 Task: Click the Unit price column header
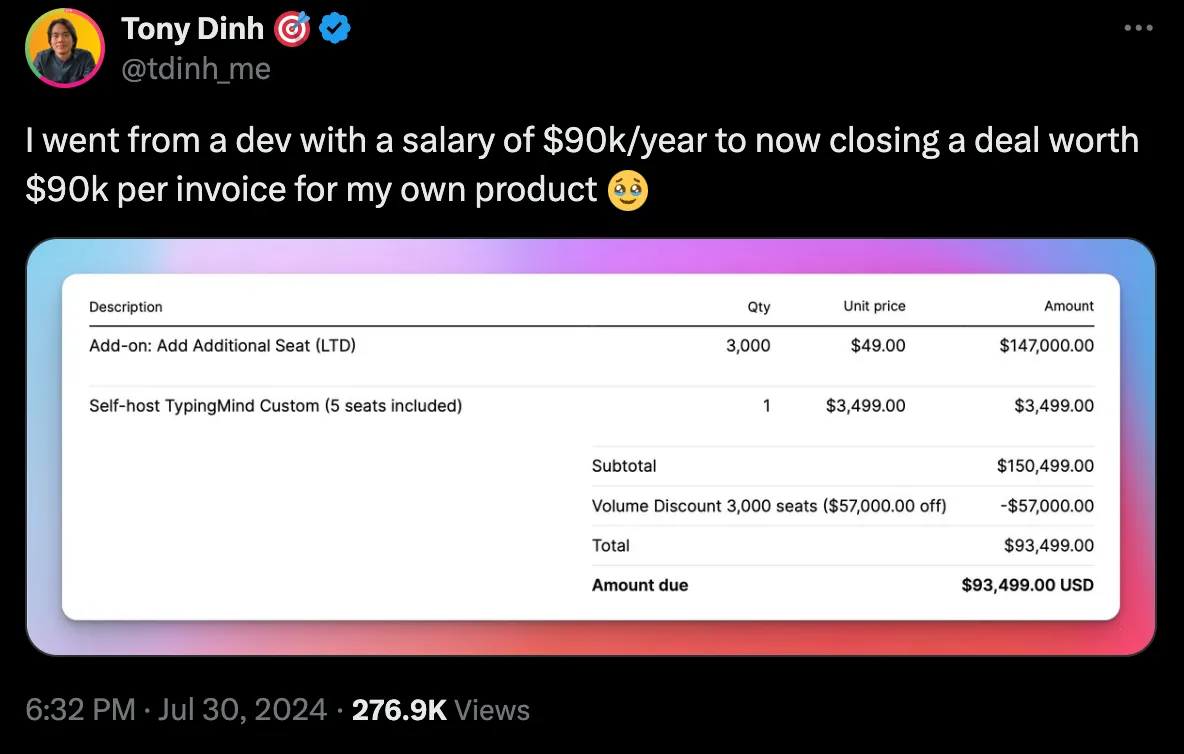874,306
